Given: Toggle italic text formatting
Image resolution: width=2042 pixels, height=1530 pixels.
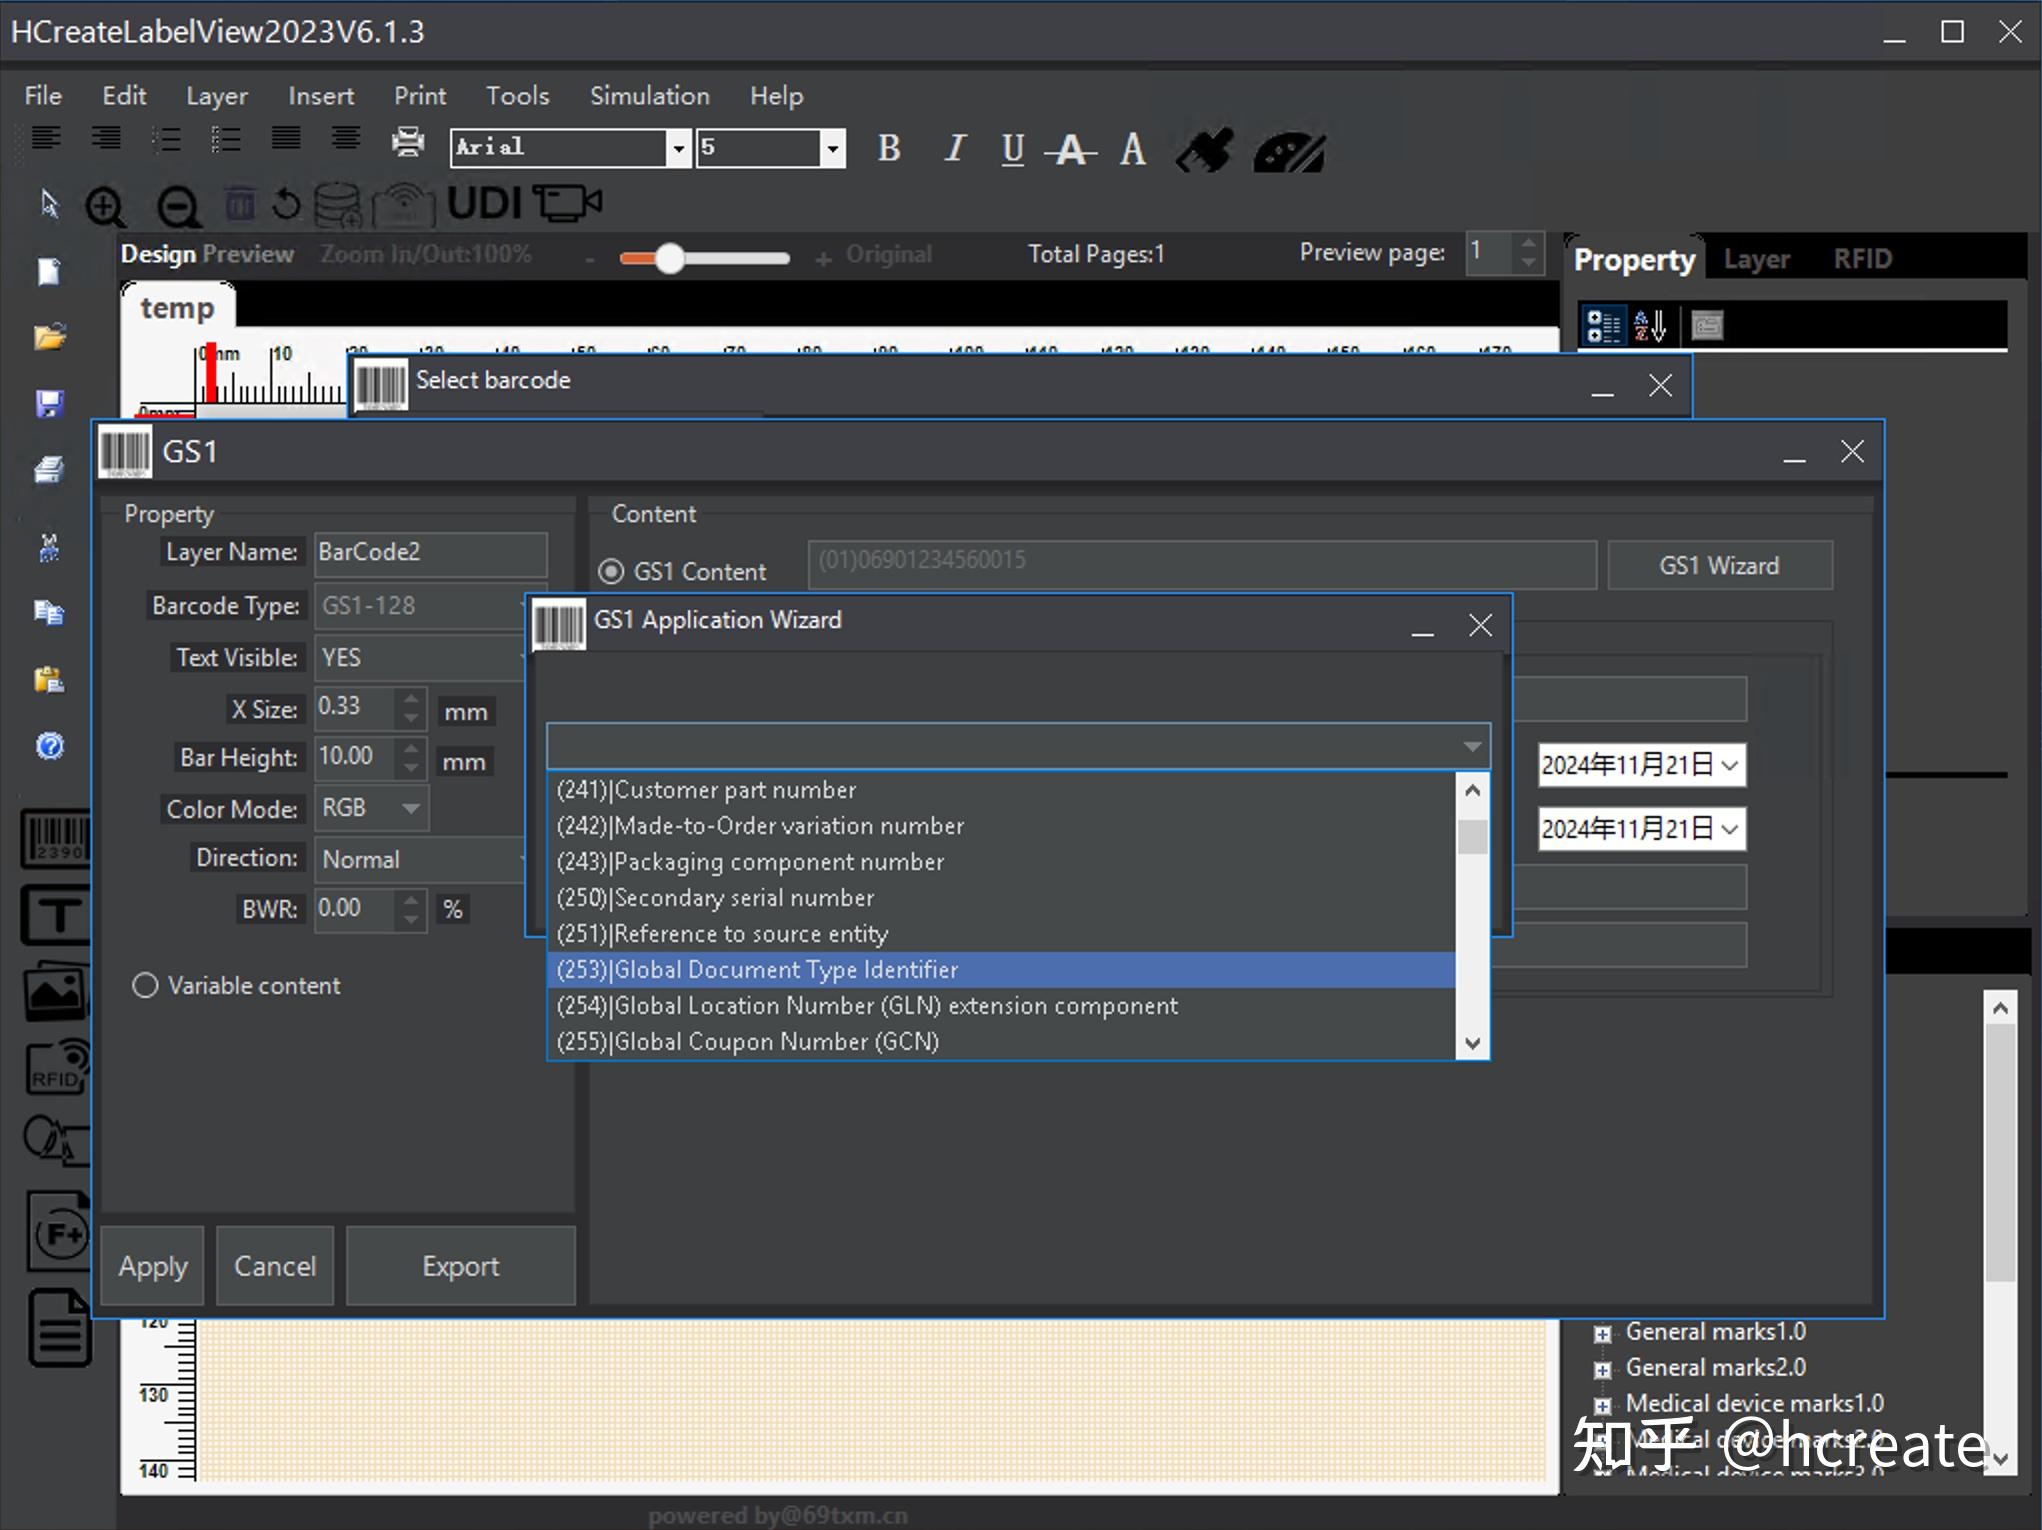Looking at the screenshot, I should (x=954, y=149).
